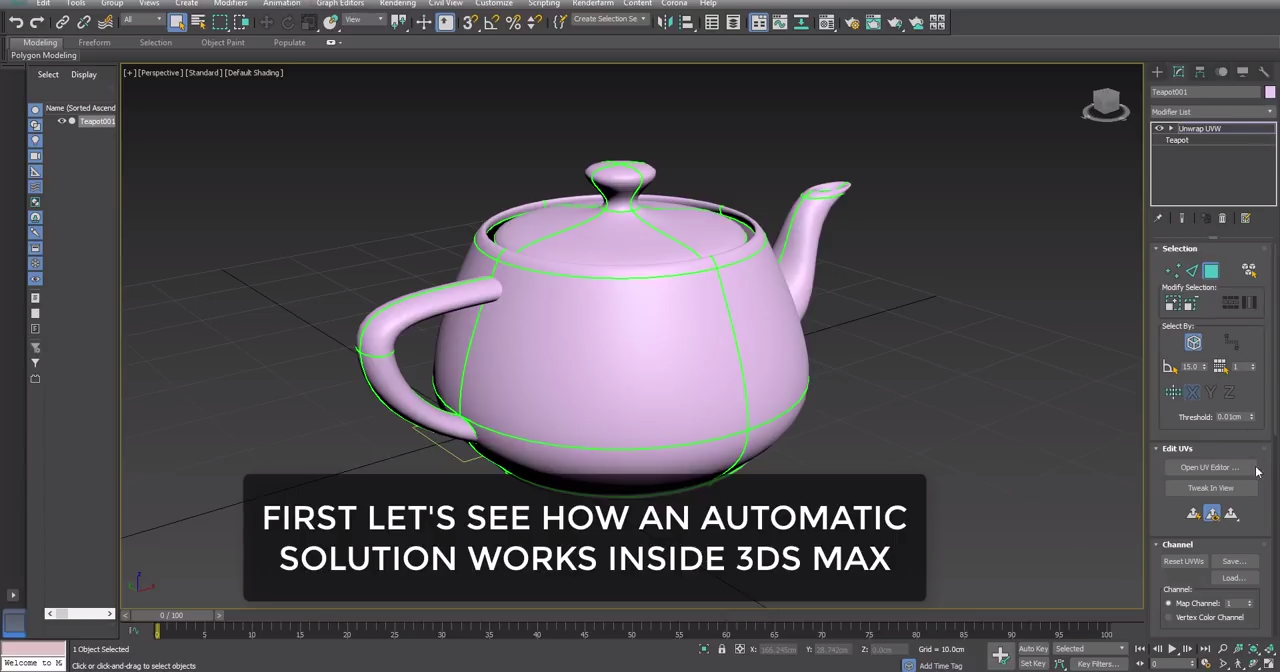Switch to the Freeform ribbon tab
The image size is (1280, 672).
tap(94, 43)
